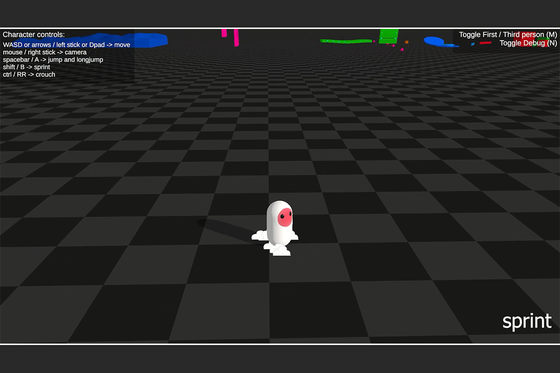Click the Toggle Debug (N) label
This screenshot has height=373, width=560.
pos(528,43)
